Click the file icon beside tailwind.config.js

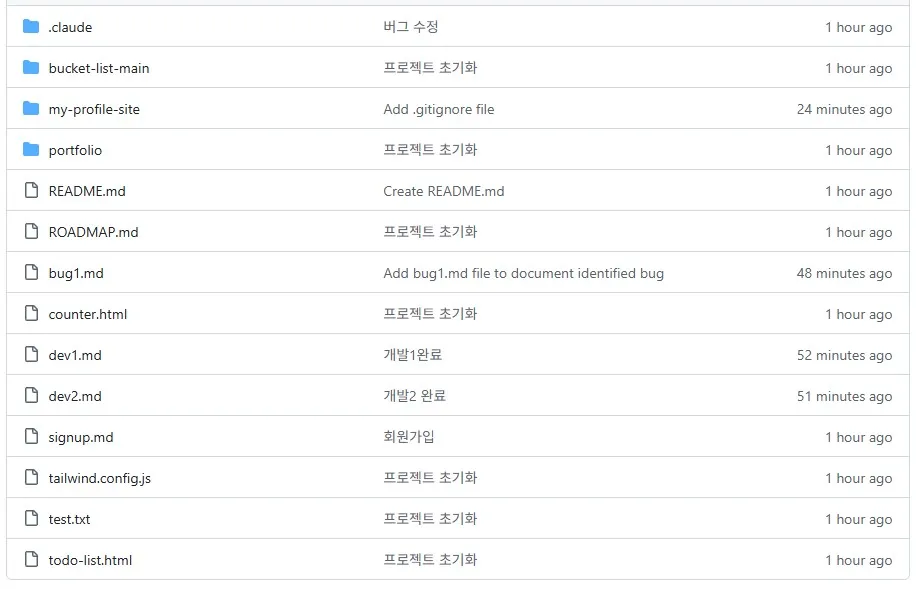[31, 478]
